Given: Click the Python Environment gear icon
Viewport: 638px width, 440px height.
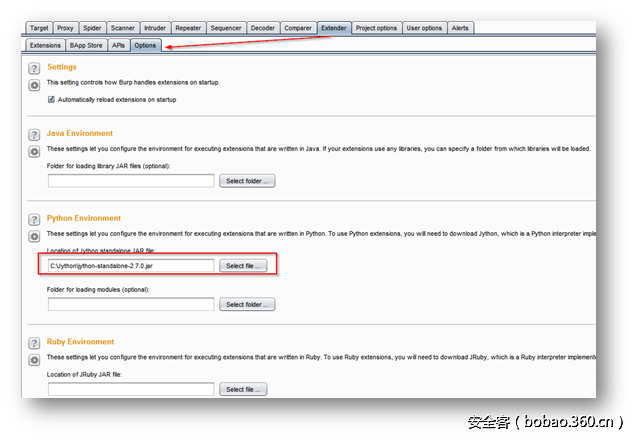Looking at the screenshot, I should tap(34, 236).
